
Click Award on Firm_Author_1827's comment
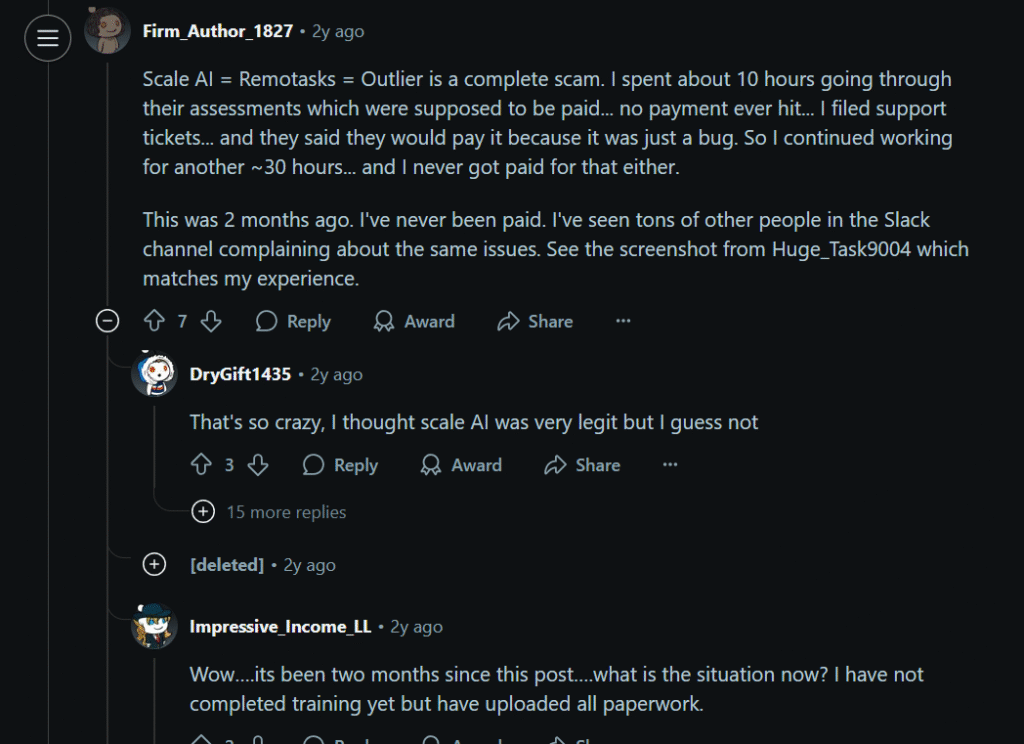click(414, 321)
